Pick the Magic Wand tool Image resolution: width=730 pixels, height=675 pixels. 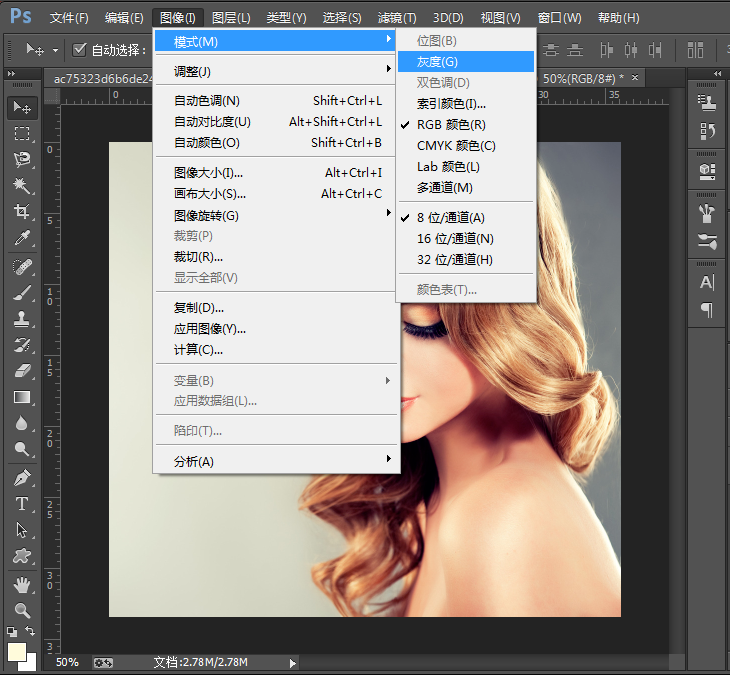point(22,186)
